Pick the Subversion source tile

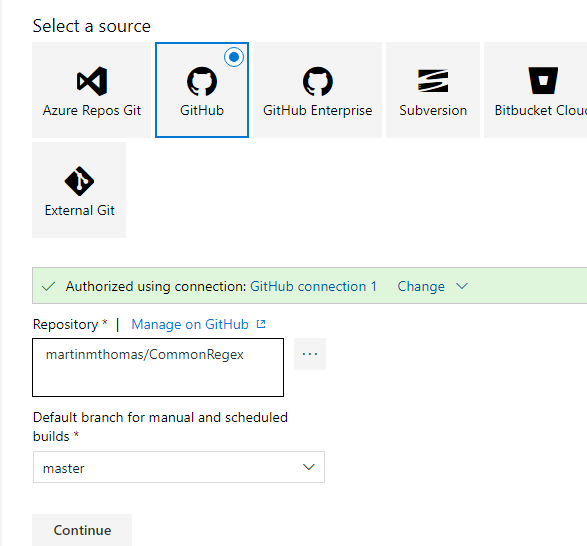click(x=433, y=90)
